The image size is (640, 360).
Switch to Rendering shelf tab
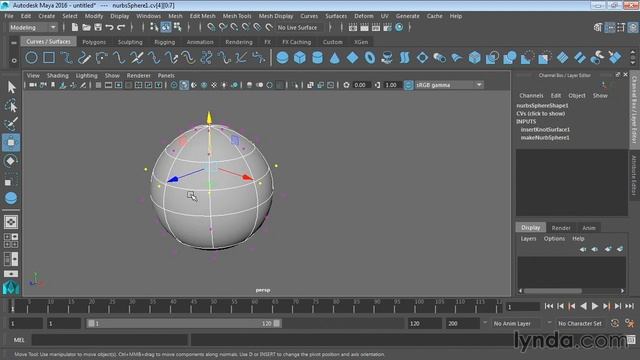(x=239, y=42)
